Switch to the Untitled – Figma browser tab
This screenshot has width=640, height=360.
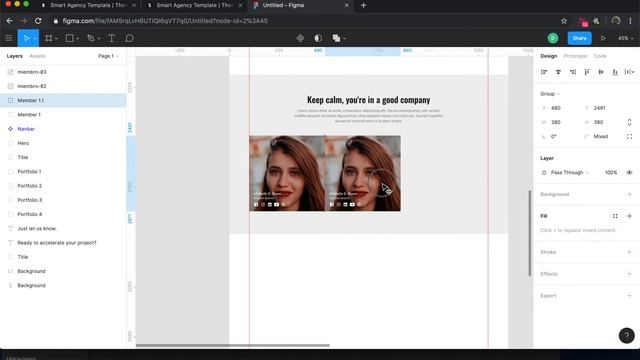(x=300, y=5)
